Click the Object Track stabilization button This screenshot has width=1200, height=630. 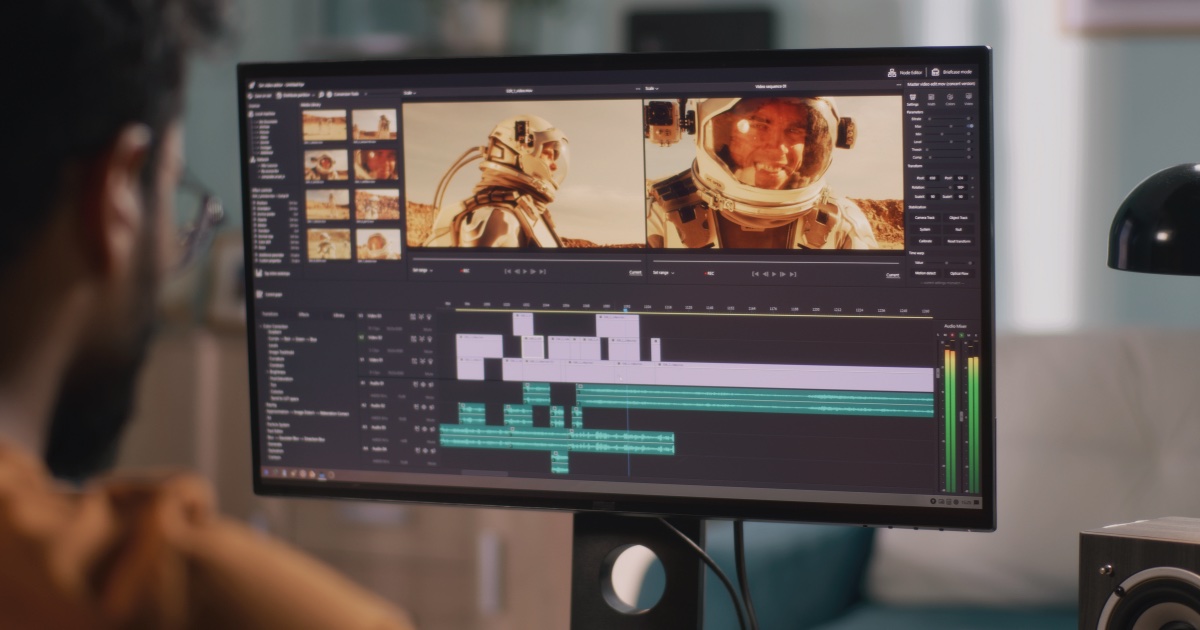tap(958, 218)
